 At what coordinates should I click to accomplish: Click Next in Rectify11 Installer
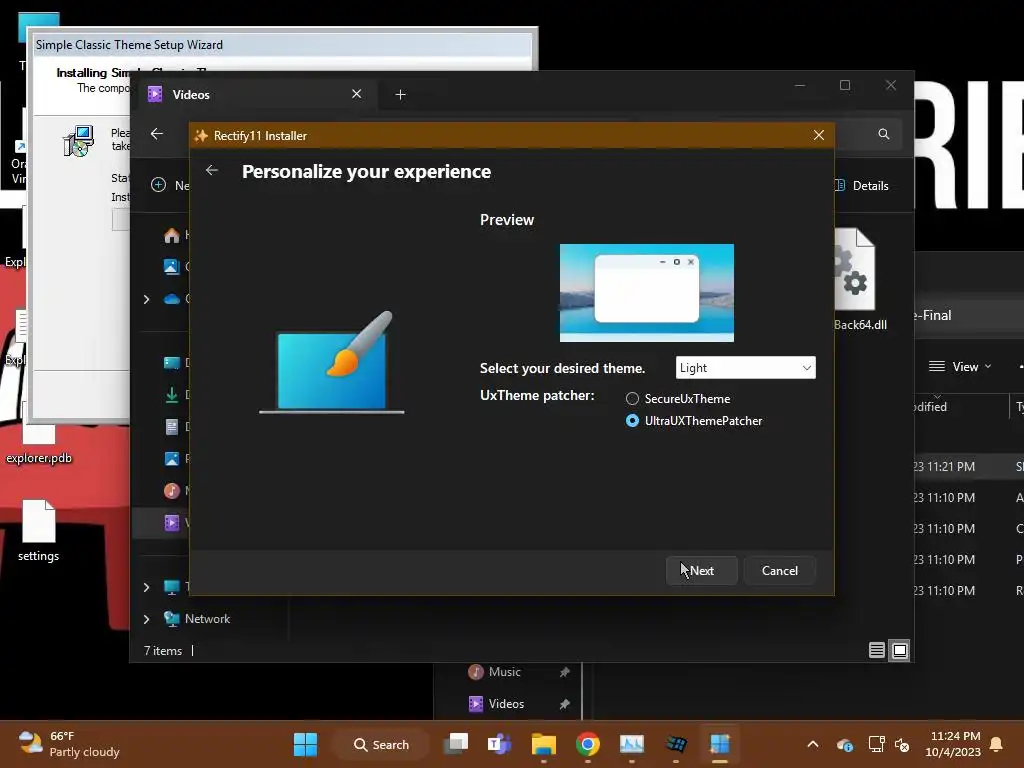701,571
